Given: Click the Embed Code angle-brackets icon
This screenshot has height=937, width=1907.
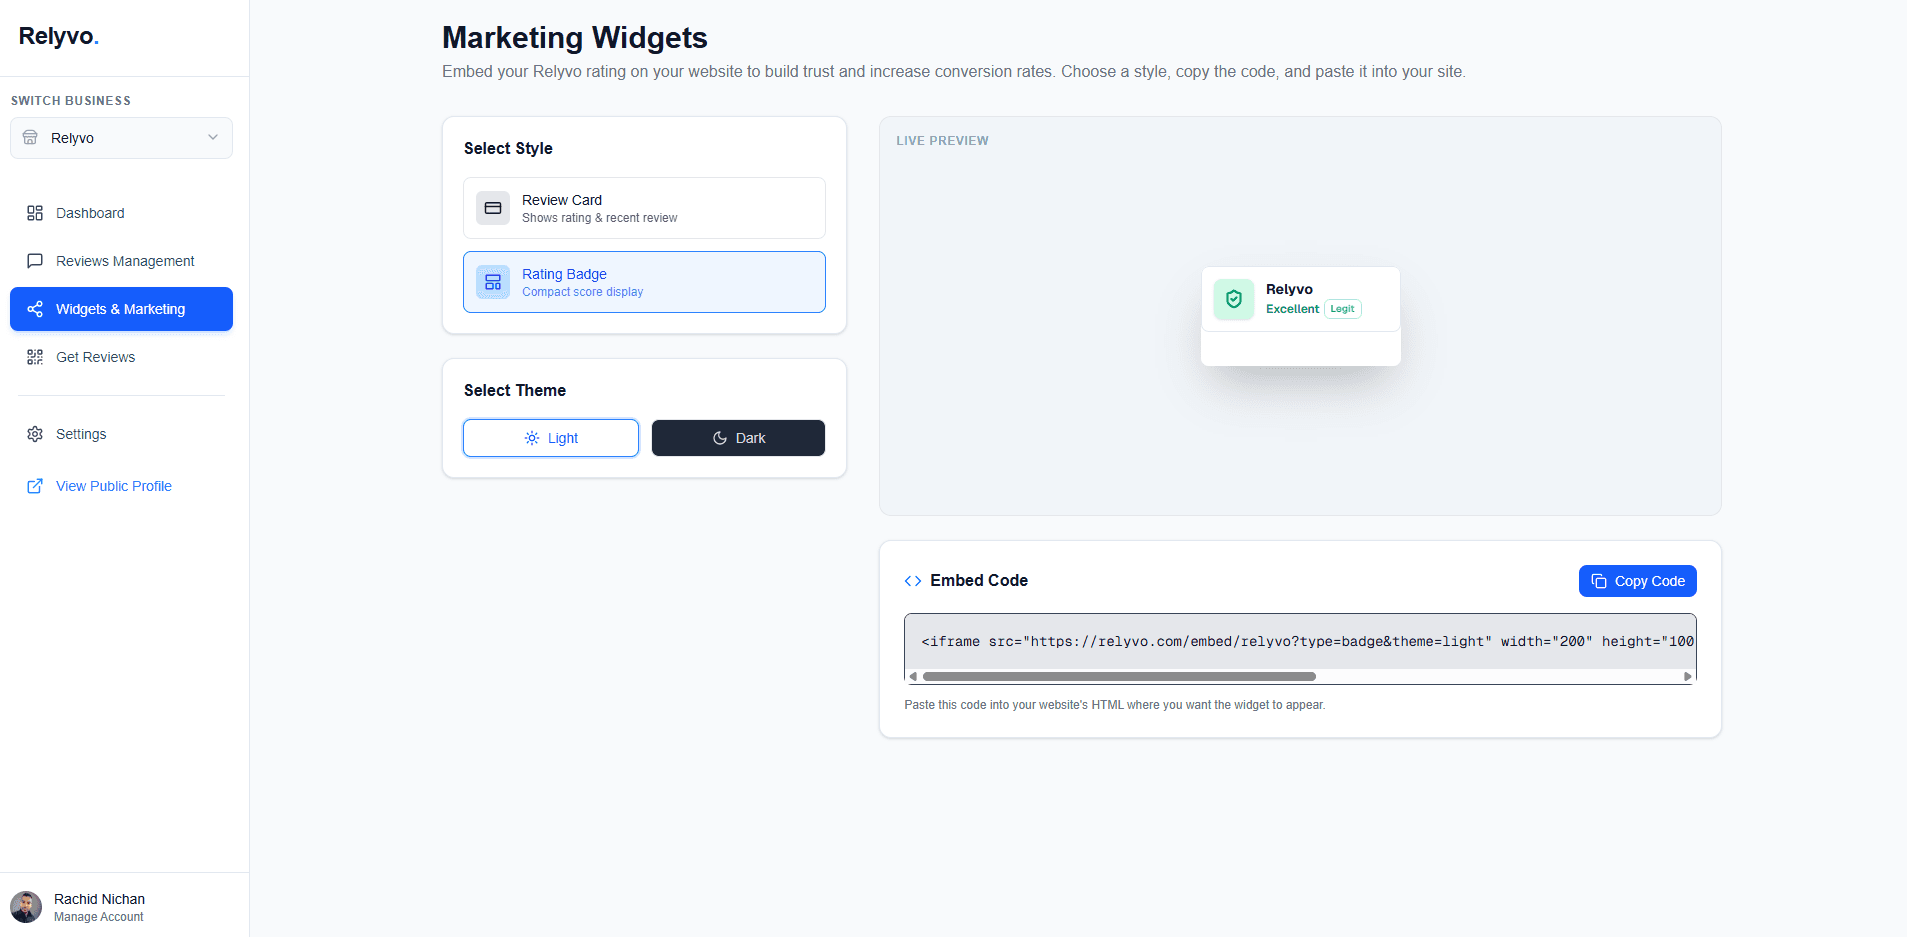Looking at the screenshot, I should point(912,580).
